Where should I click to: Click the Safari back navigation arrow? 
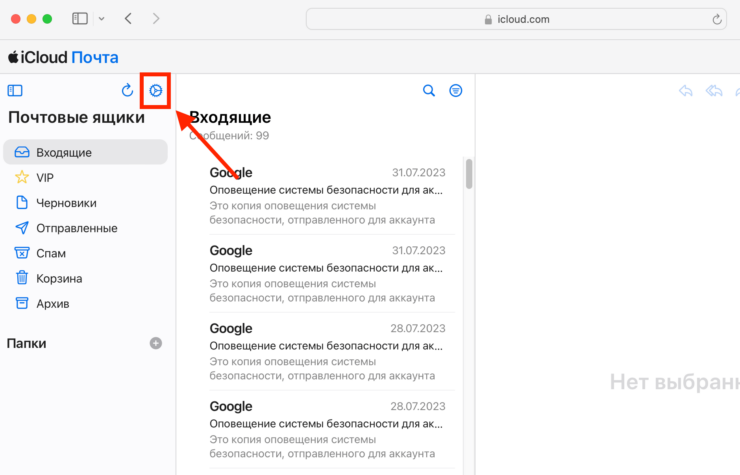click(x=128, y=19)
